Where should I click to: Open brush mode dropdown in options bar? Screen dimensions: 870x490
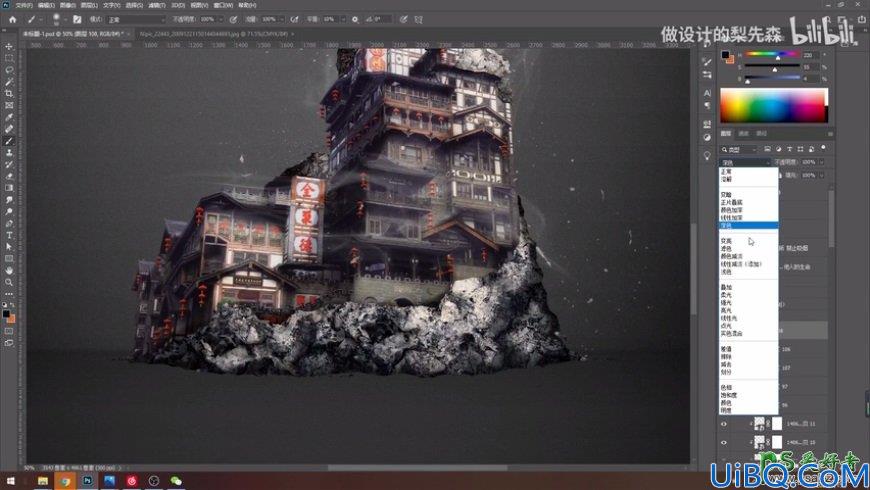tap(136, 19)
